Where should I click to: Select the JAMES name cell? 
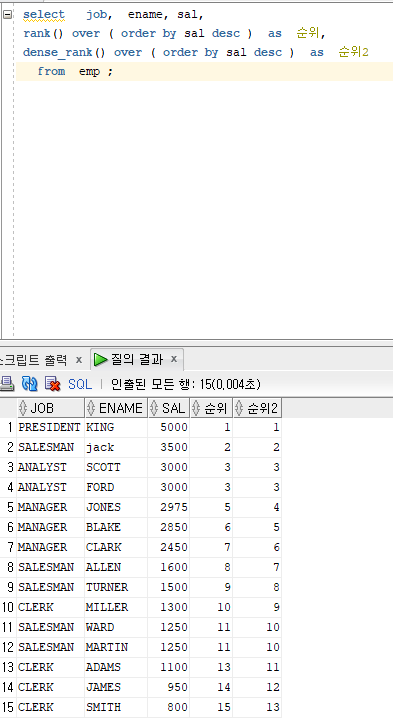116,687
